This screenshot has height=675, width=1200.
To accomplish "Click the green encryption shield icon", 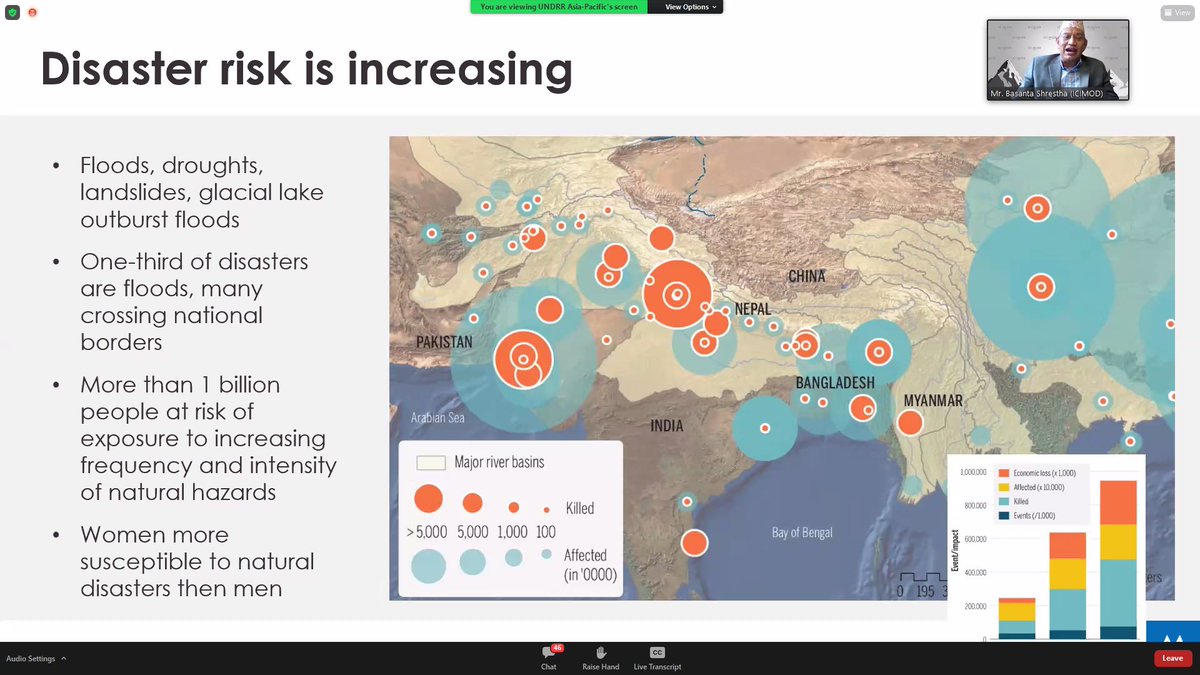I will coord(13,12).
